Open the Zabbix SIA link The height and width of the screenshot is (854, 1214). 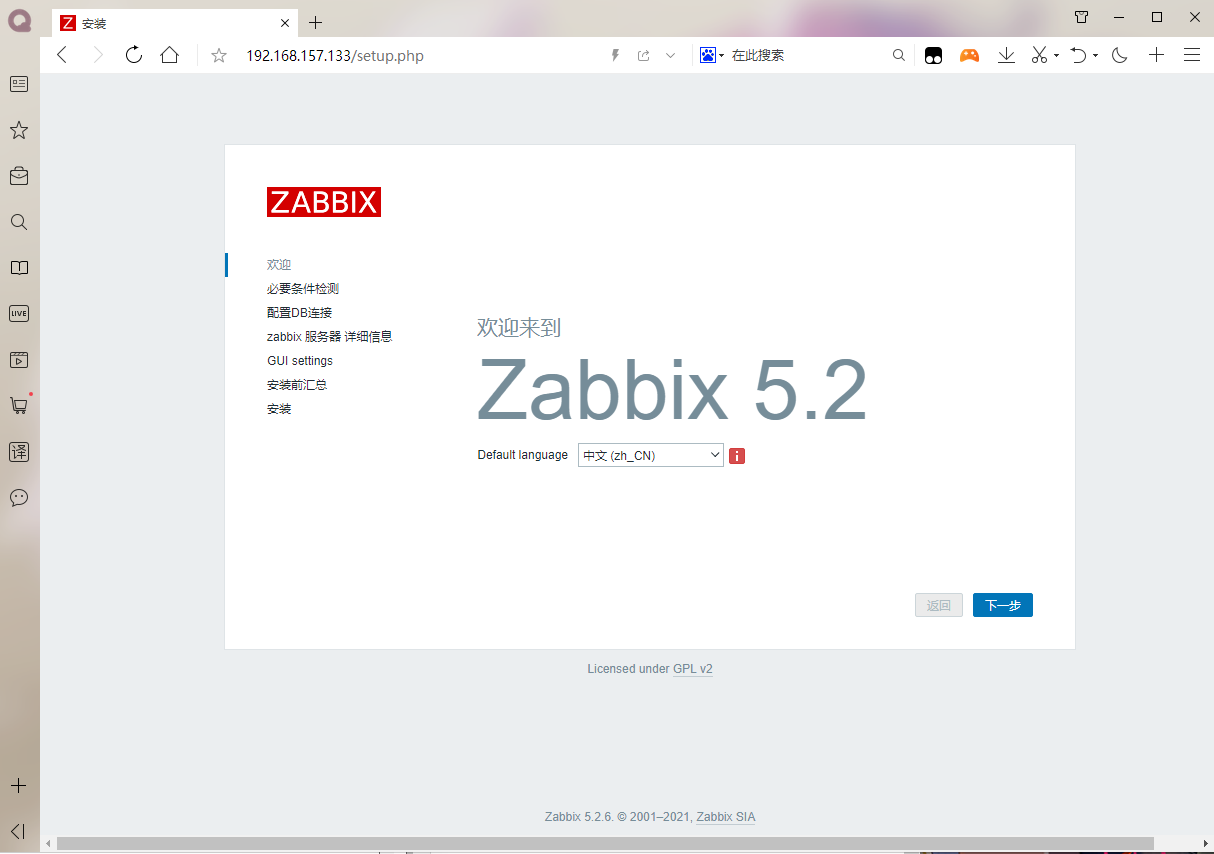(726, 817)
